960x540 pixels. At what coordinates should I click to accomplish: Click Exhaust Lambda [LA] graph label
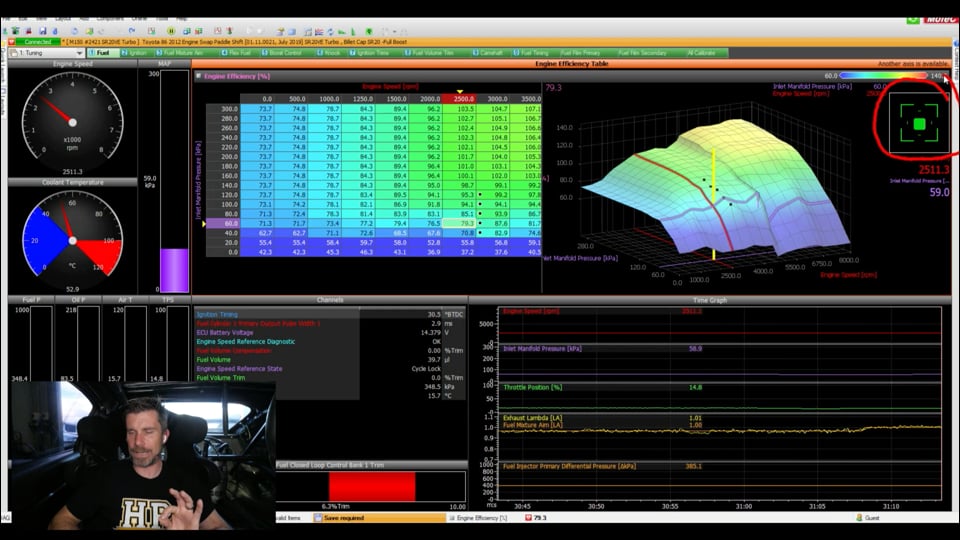point(532,418)
